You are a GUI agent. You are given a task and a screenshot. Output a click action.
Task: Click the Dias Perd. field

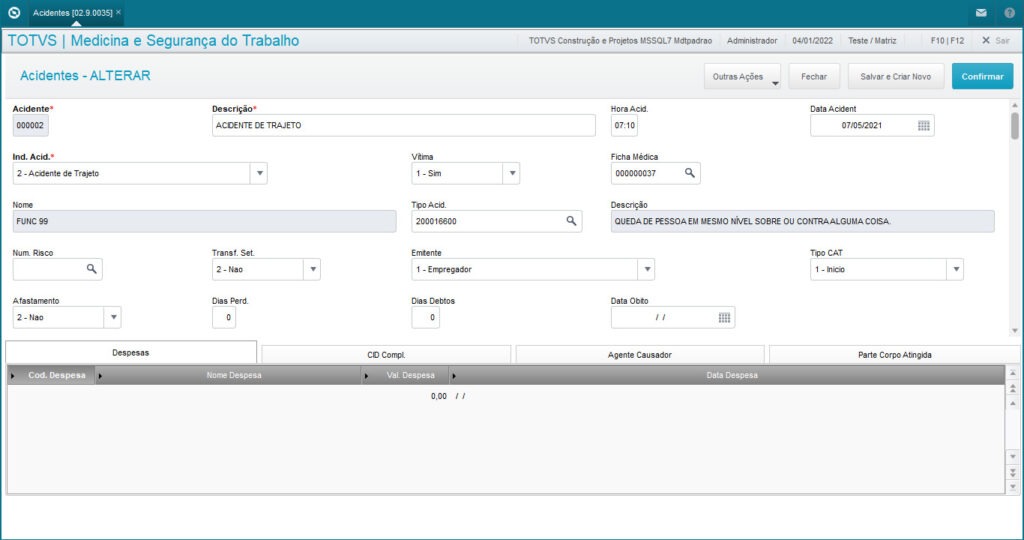pyautogui.click(x=224, y=317)
